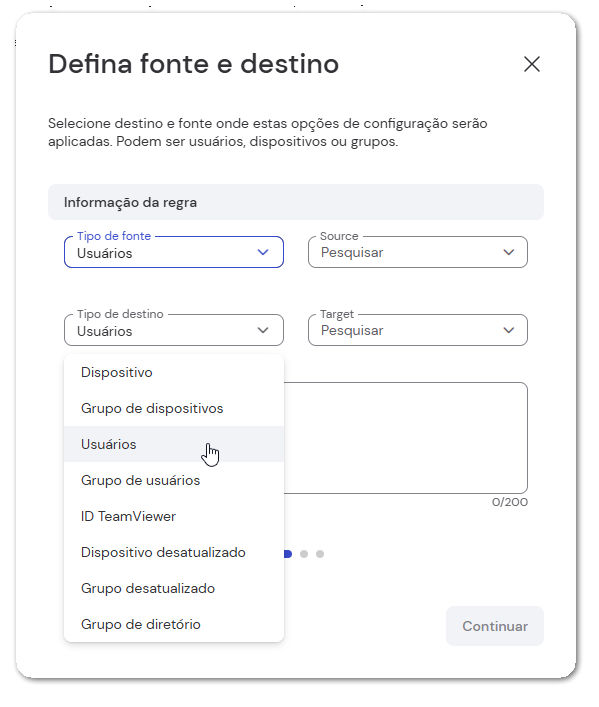Jump to the last step indicator dot
The image size is (599, 707).
[320, 554]
